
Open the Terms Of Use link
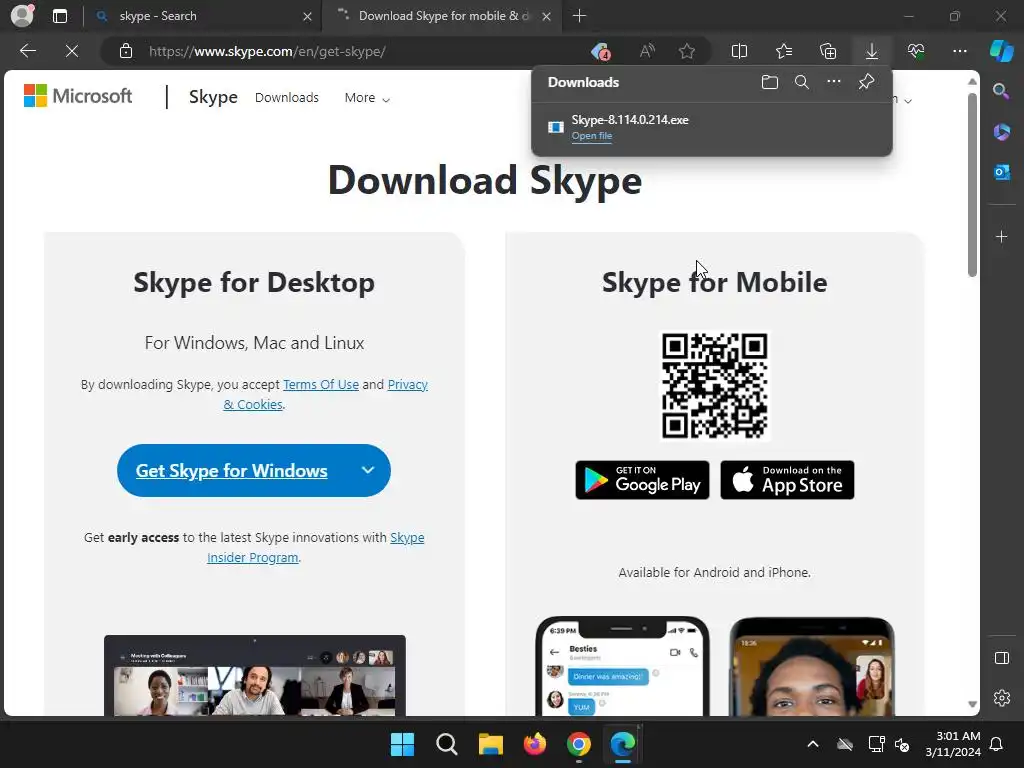click(321, 384)
